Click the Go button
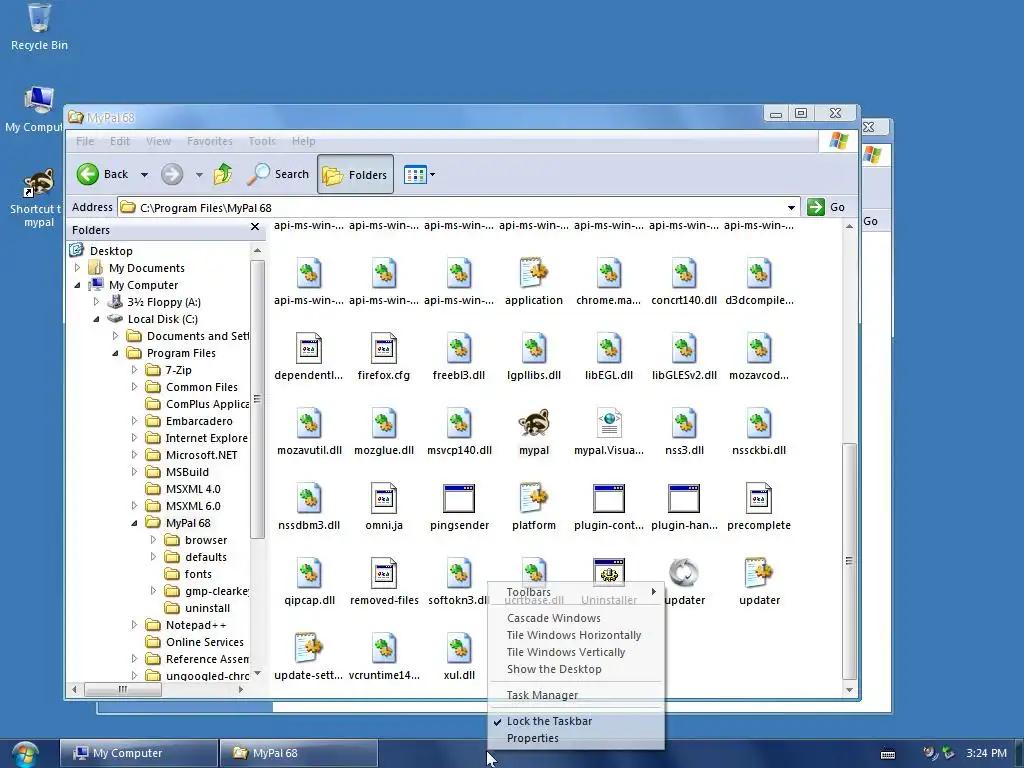Viewport: 1024px width, 768px height. tap(827, 207)
